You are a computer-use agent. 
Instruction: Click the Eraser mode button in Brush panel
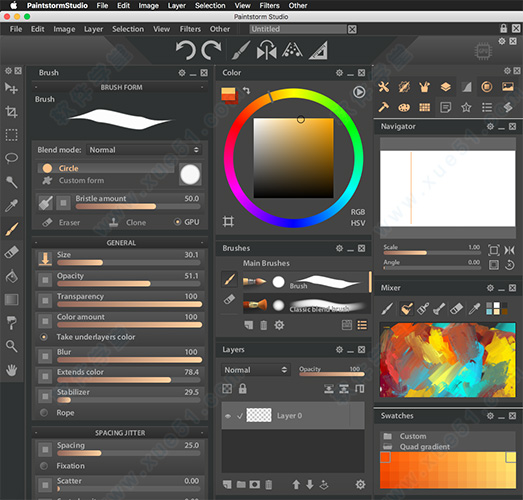(62, 222)
